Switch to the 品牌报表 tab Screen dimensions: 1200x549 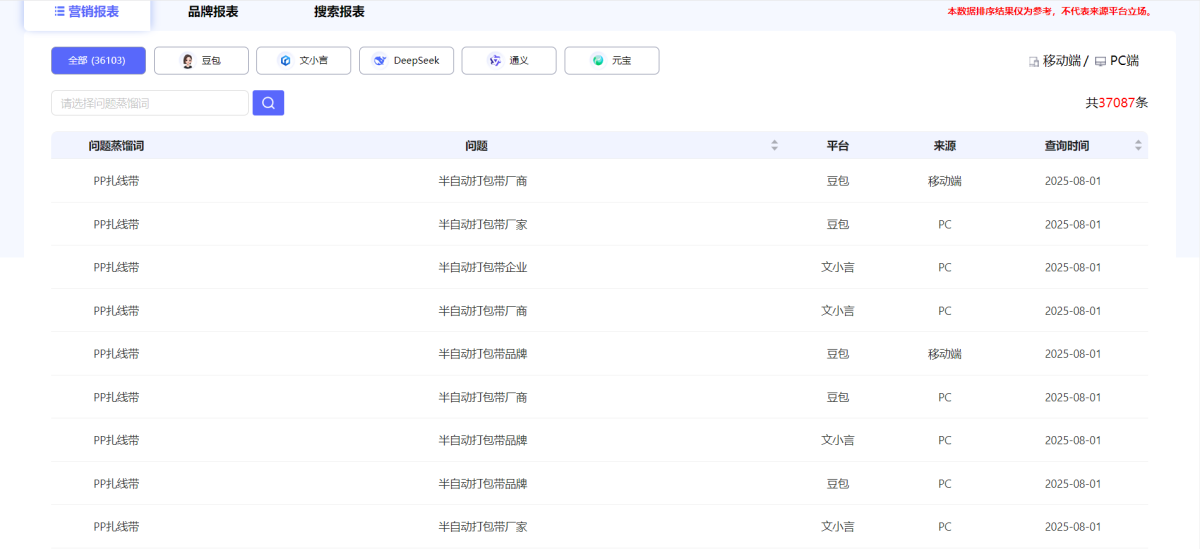click(x=213, y=12)
